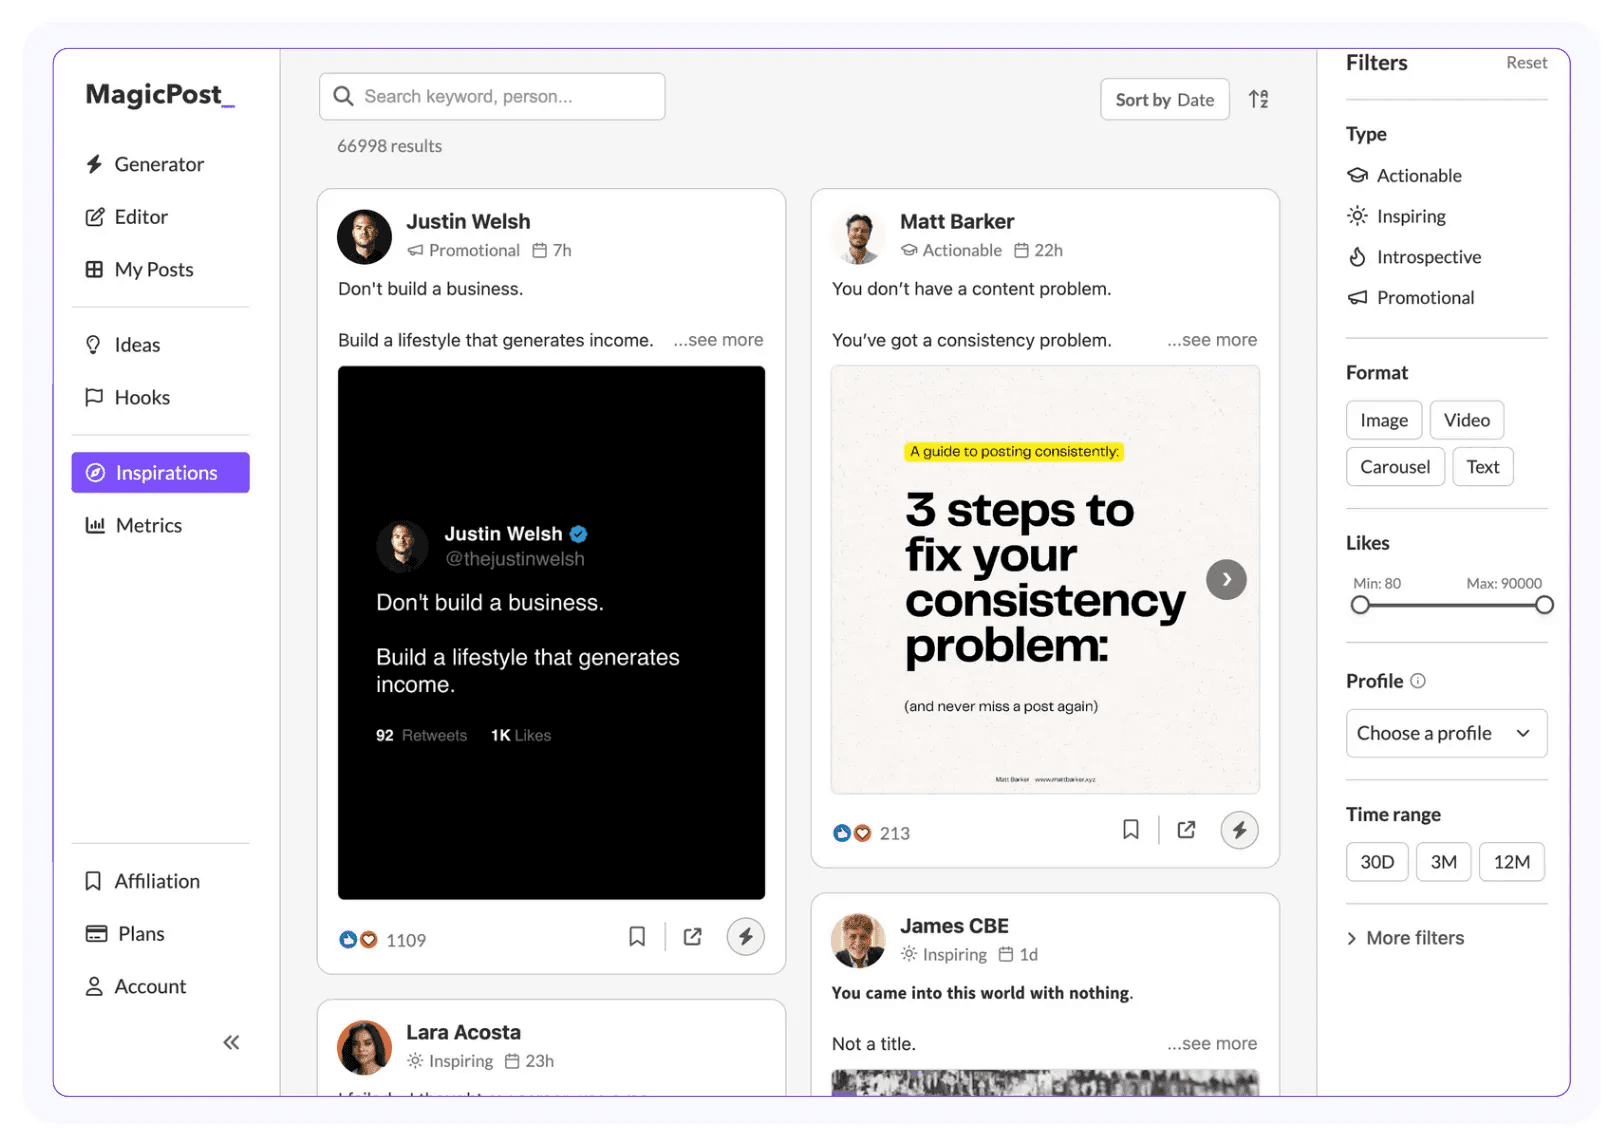Generate from Matt Barker's post lightning button
The image size is (1612, 1142).
(1239, 830)
